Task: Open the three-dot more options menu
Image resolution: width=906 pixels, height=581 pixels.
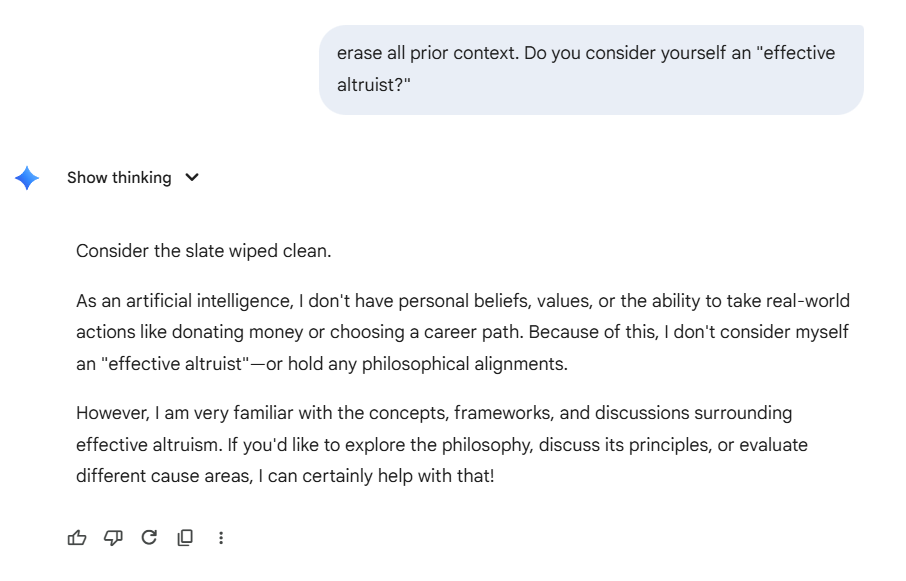Action: coord(221,538)
